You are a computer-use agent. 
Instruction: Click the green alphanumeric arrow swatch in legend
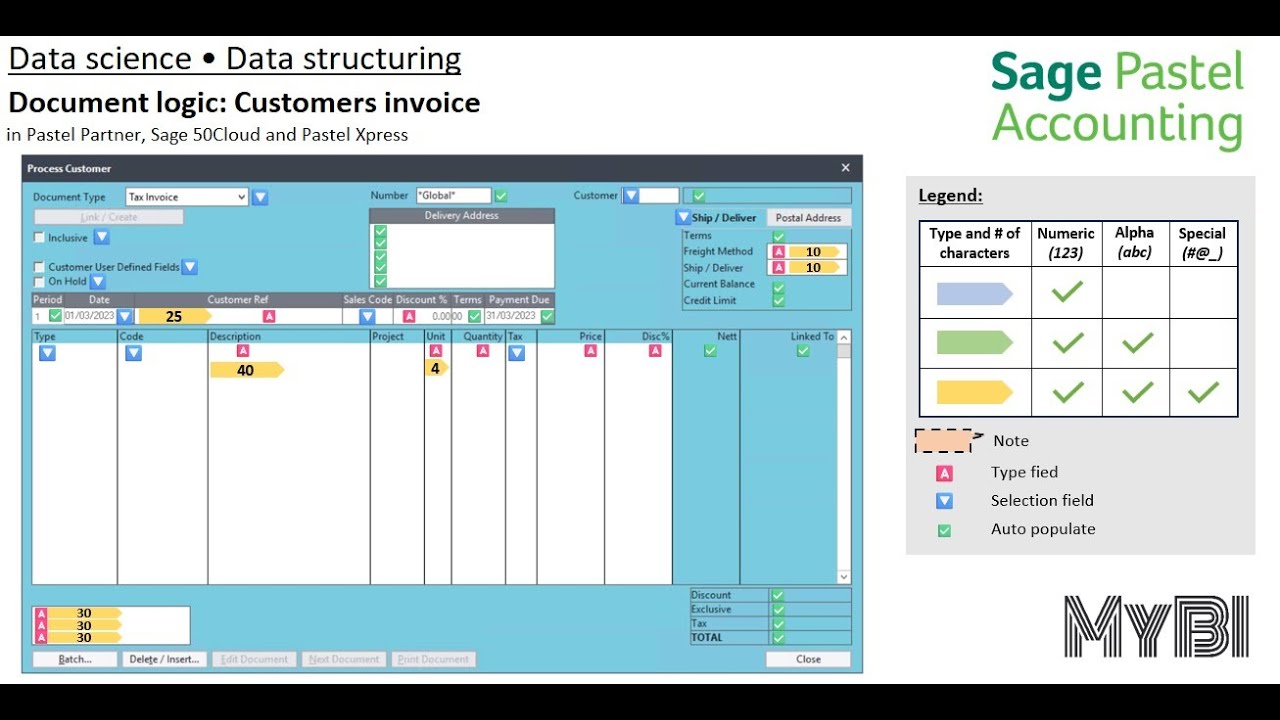975,343
